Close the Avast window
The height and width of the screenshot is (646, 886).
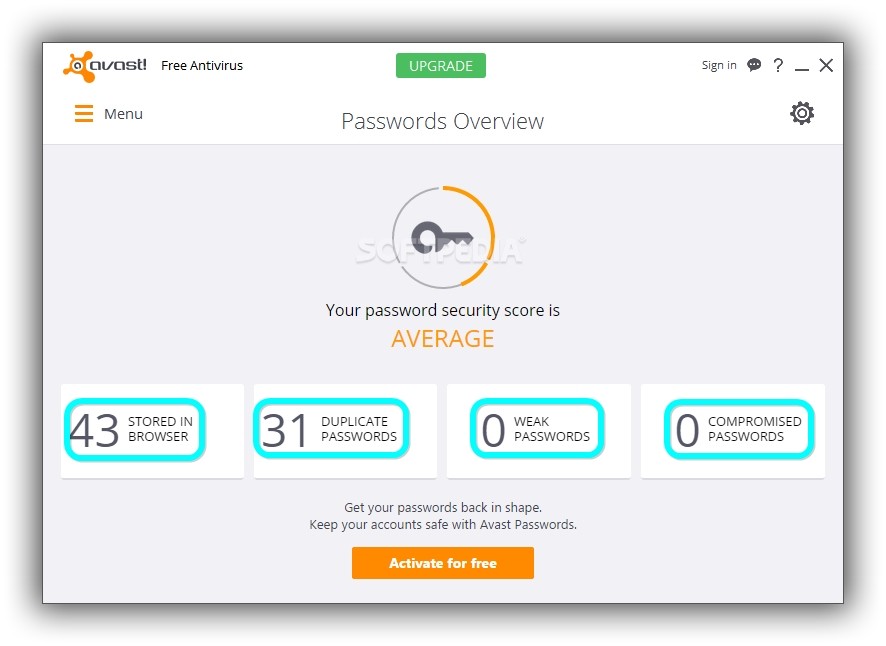[826, 66]
